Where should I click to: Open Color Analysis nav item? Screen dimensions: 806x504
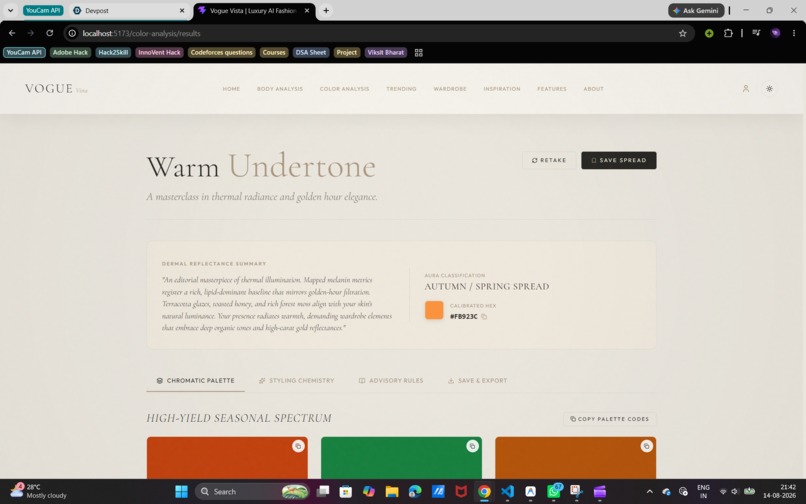pyautogui.click(x=344, y=89)
